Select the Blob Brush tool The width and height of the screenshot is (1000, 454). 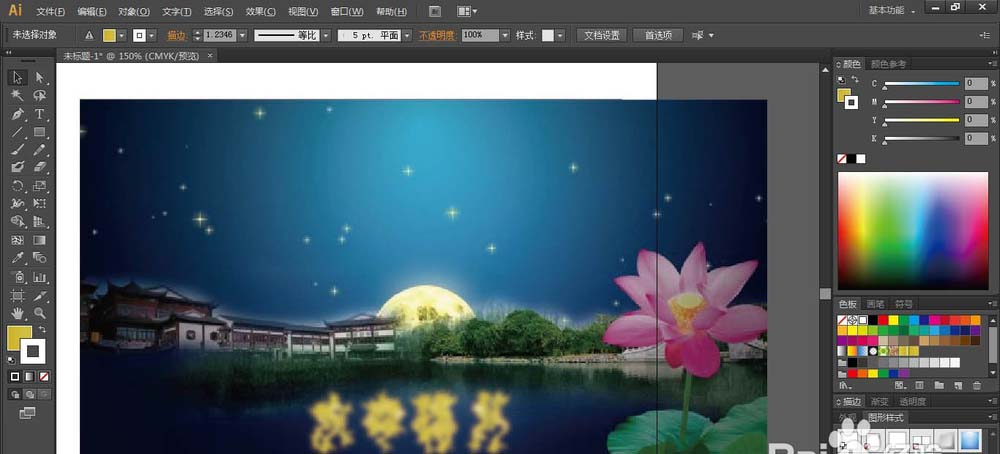point(17,168)
